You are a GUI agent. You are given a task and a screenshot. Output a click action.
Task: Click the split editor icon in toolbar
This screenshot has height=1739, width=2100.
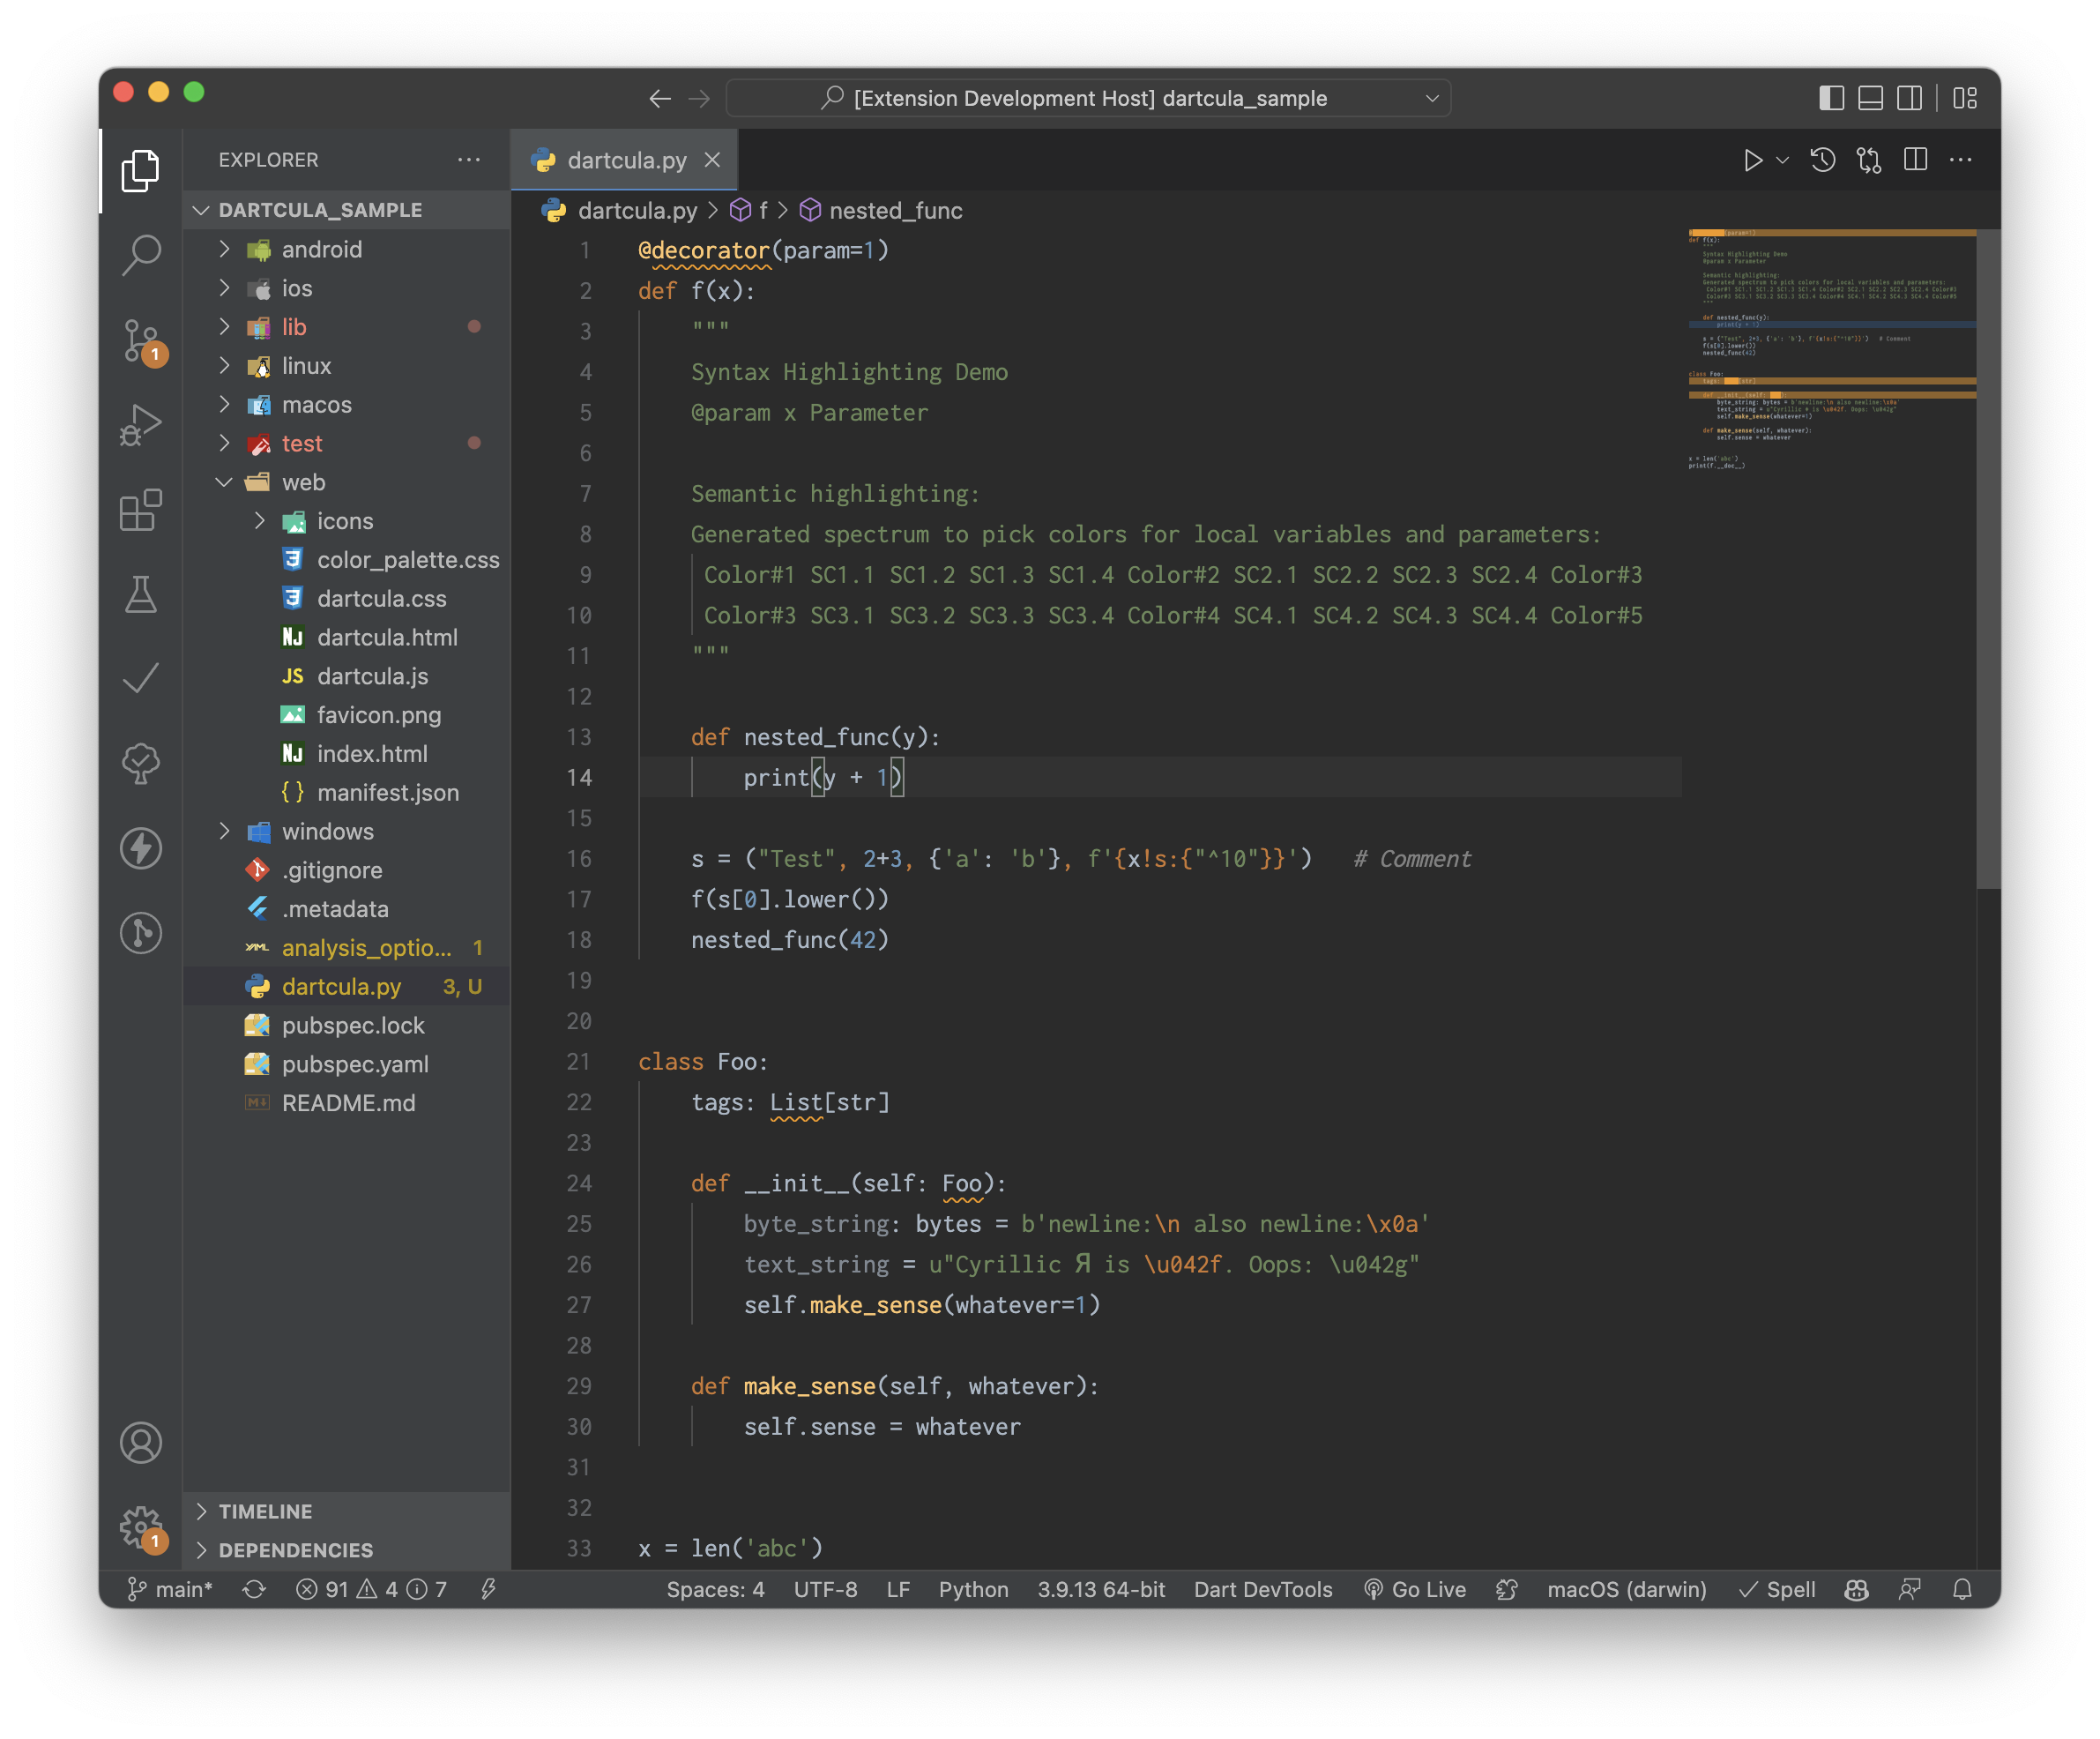1913,160
